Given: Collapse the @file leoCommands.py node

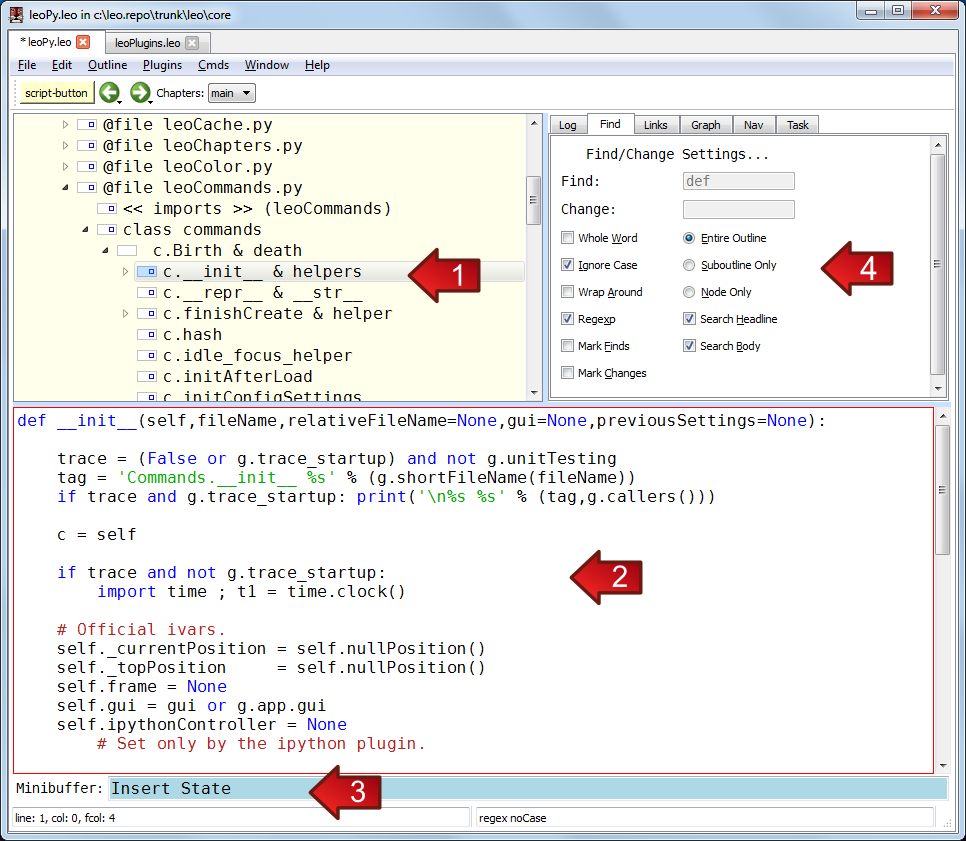Looking at the screenshot, I should point(65,187).
